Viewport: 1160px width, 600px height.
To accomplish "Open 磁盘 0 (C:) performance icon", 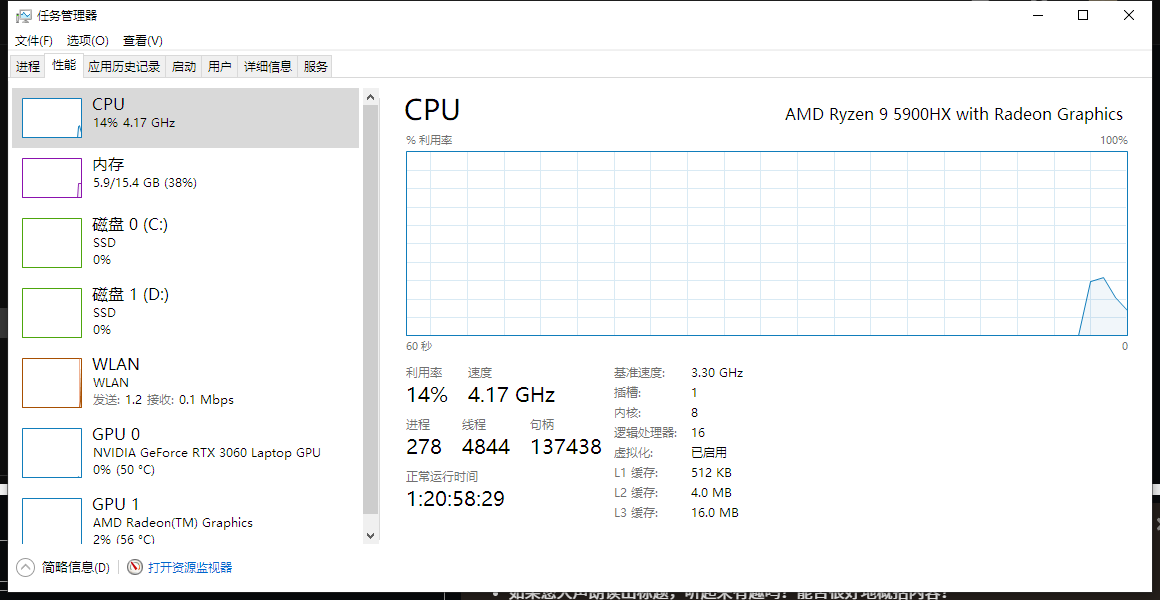I will pyautogui.click(x=52, y=243).
